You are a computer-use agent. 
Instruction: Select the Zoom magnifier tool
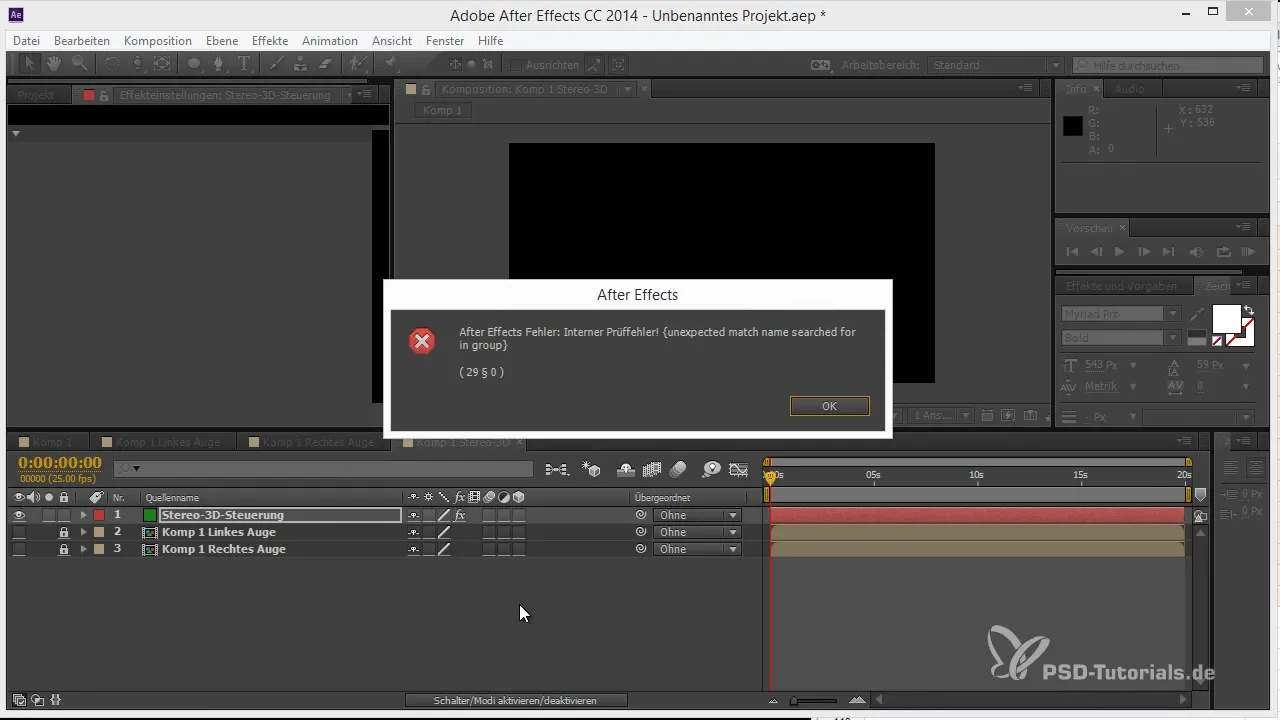(78, 64)
